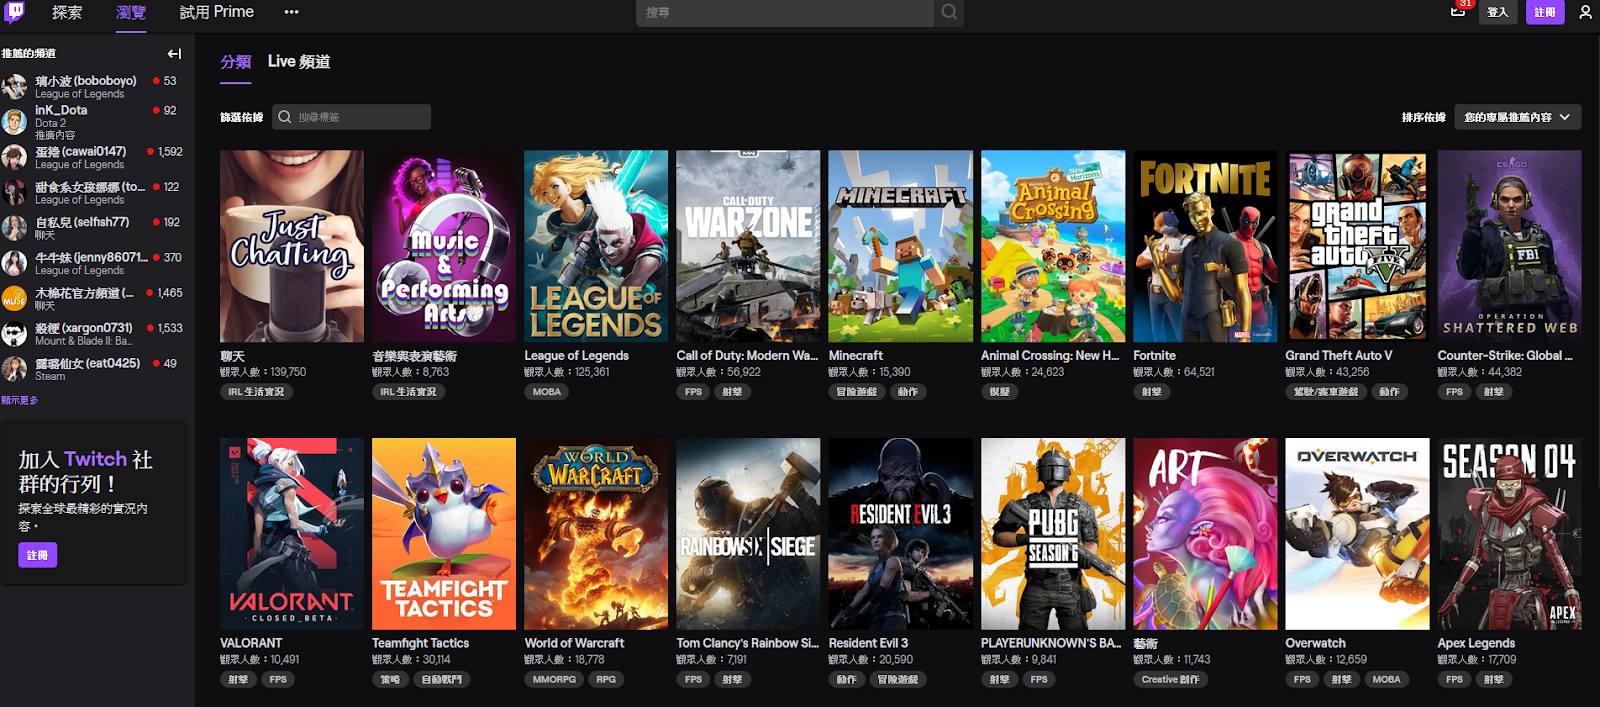Click boboboyo channel avatar

[15, 87]
